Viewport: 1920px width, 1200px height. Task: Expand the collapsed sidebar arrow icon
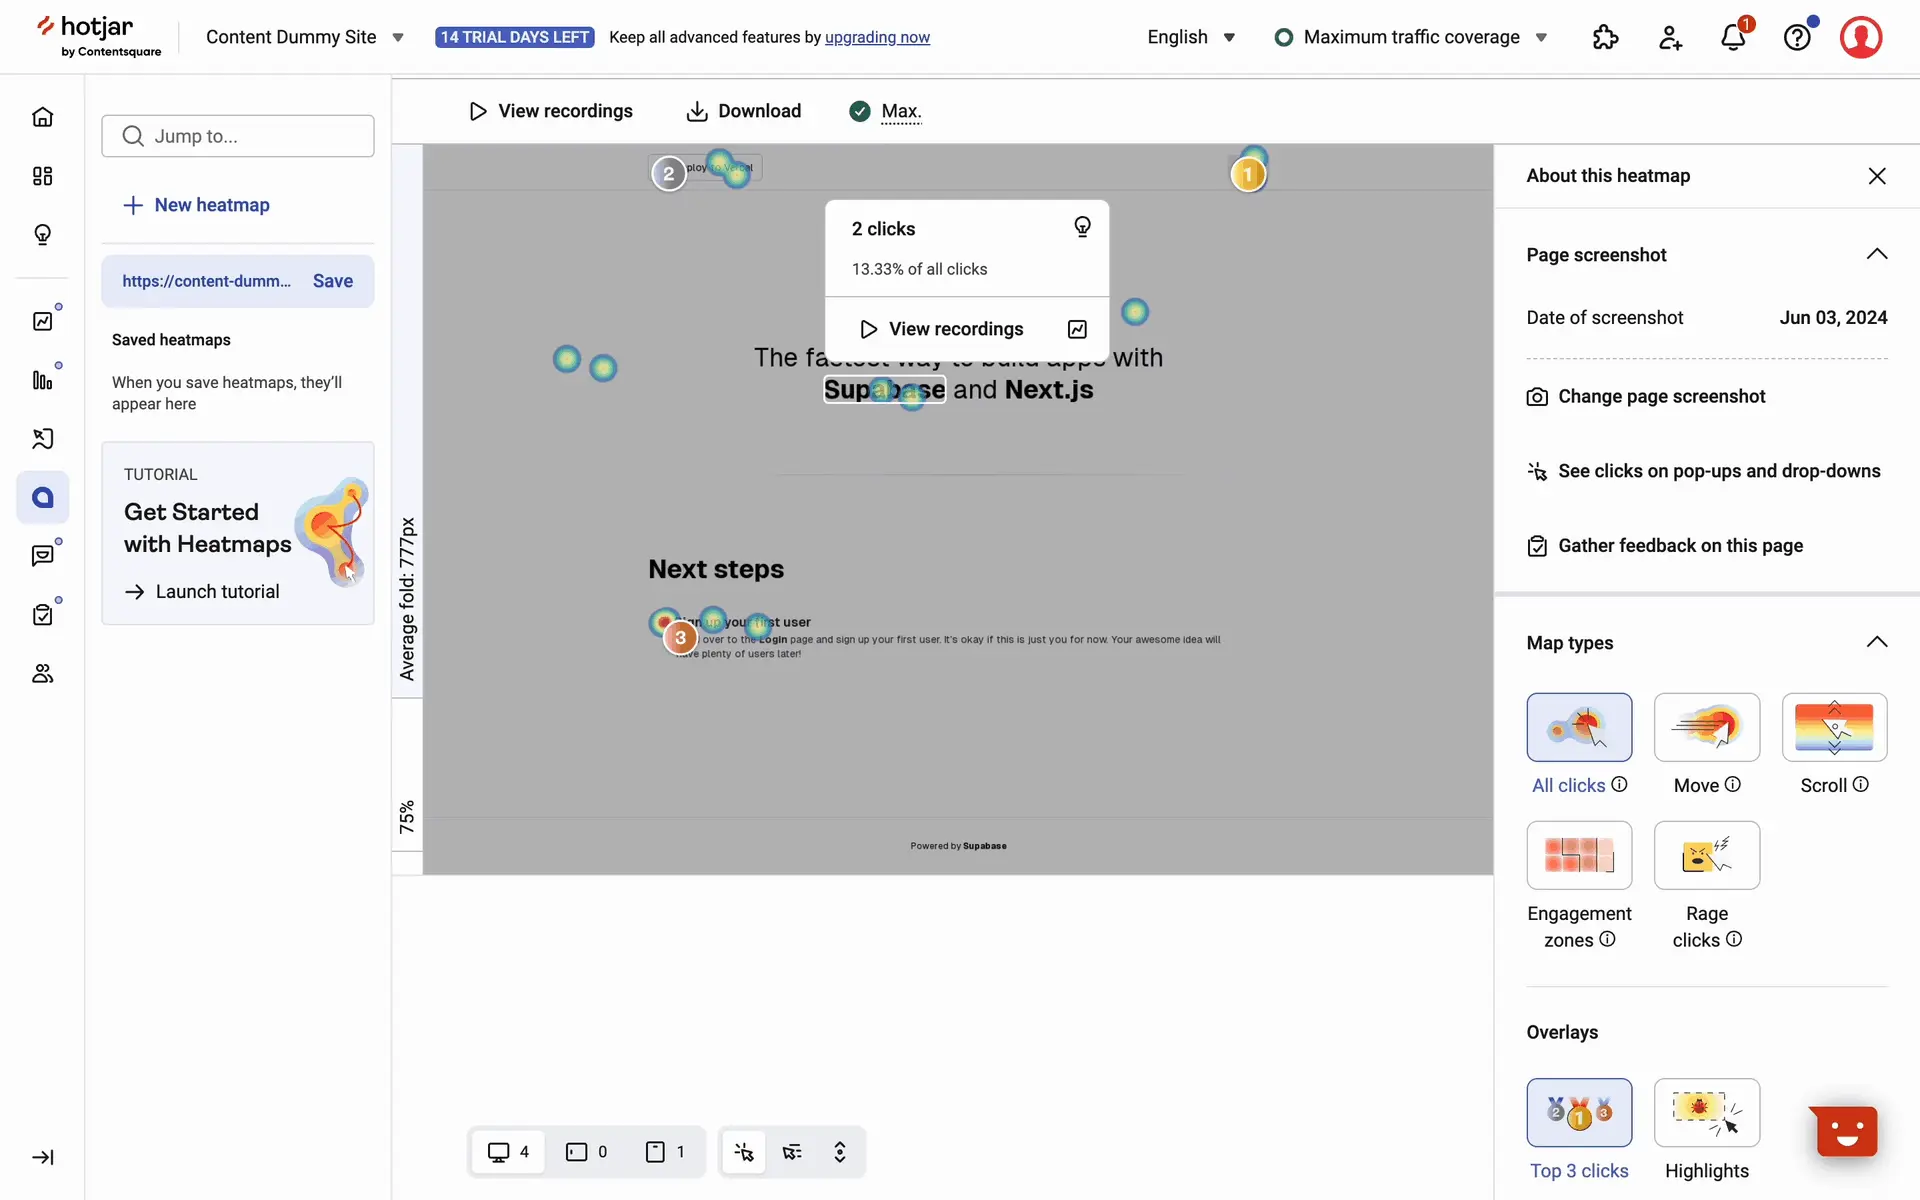[x=42, y=1157]
